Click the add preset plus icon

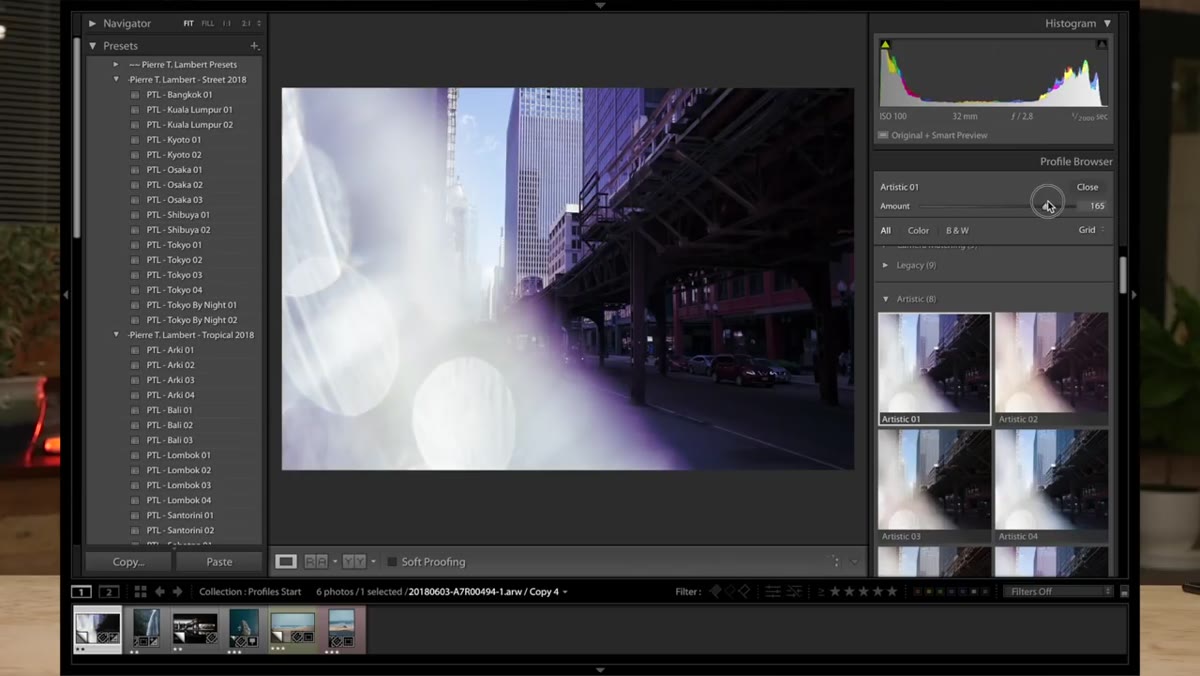click(x=254, y=46)
